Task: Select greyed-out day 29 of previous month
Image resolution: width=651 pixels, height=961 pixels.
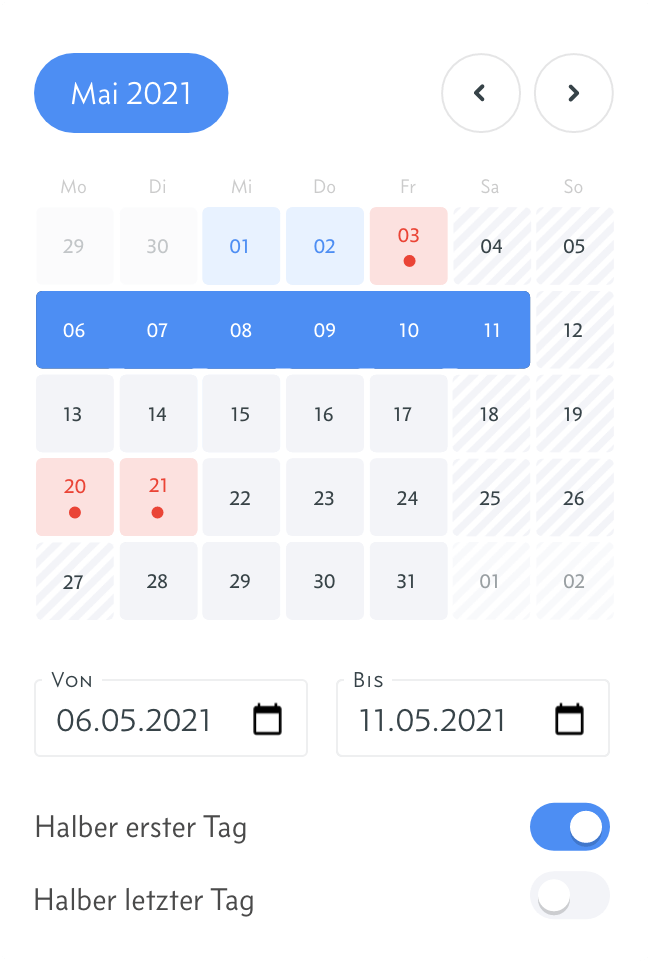Action: click(74, 246)
